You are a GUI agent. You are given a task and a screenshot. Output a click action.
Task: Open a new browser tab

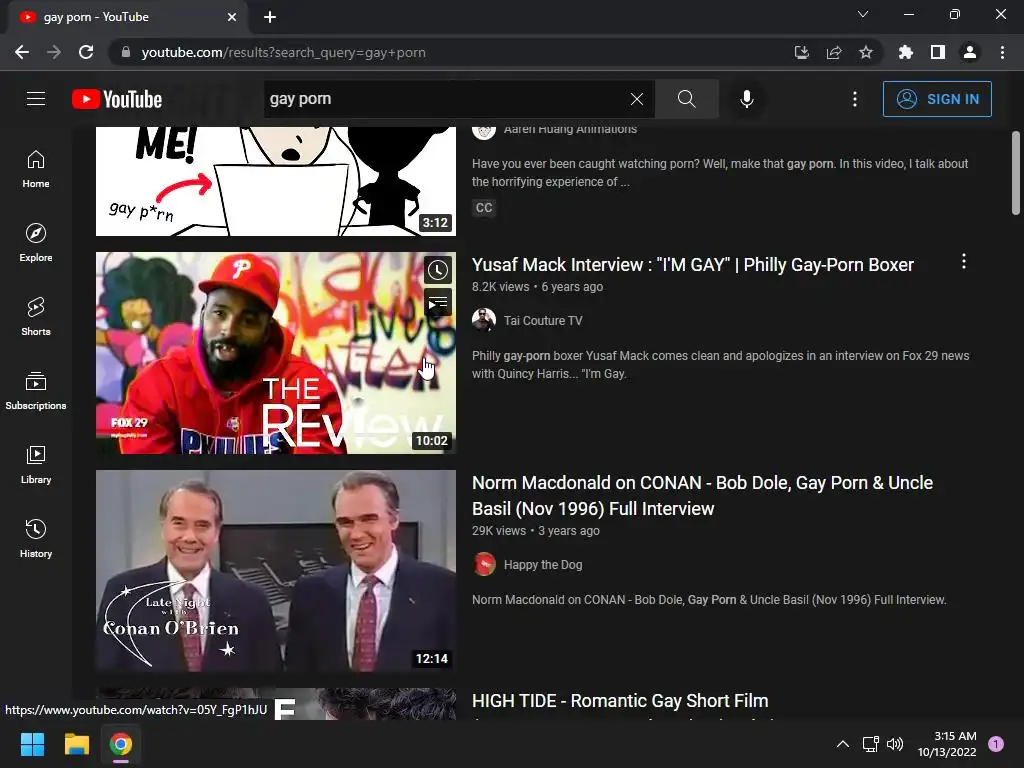[270, 17]
